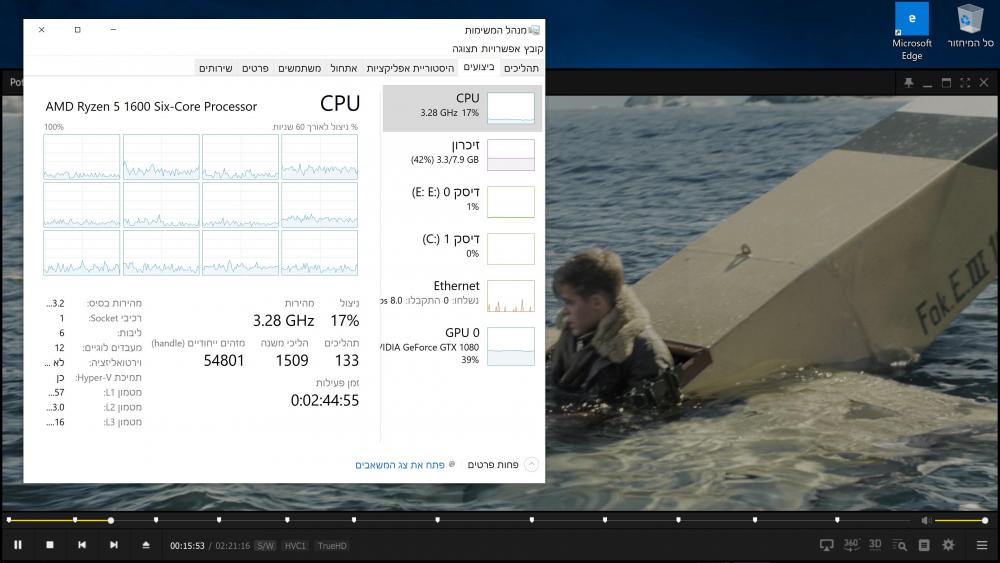Adjust the volume slider handle
Screen dimensions: 1000x563
tap(985, 520)
